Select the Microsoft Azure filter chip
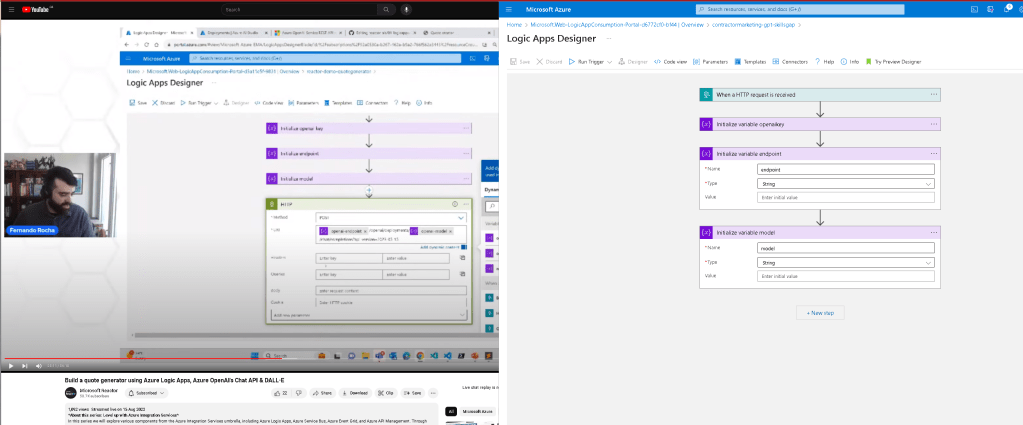 [x=476, y=411]
